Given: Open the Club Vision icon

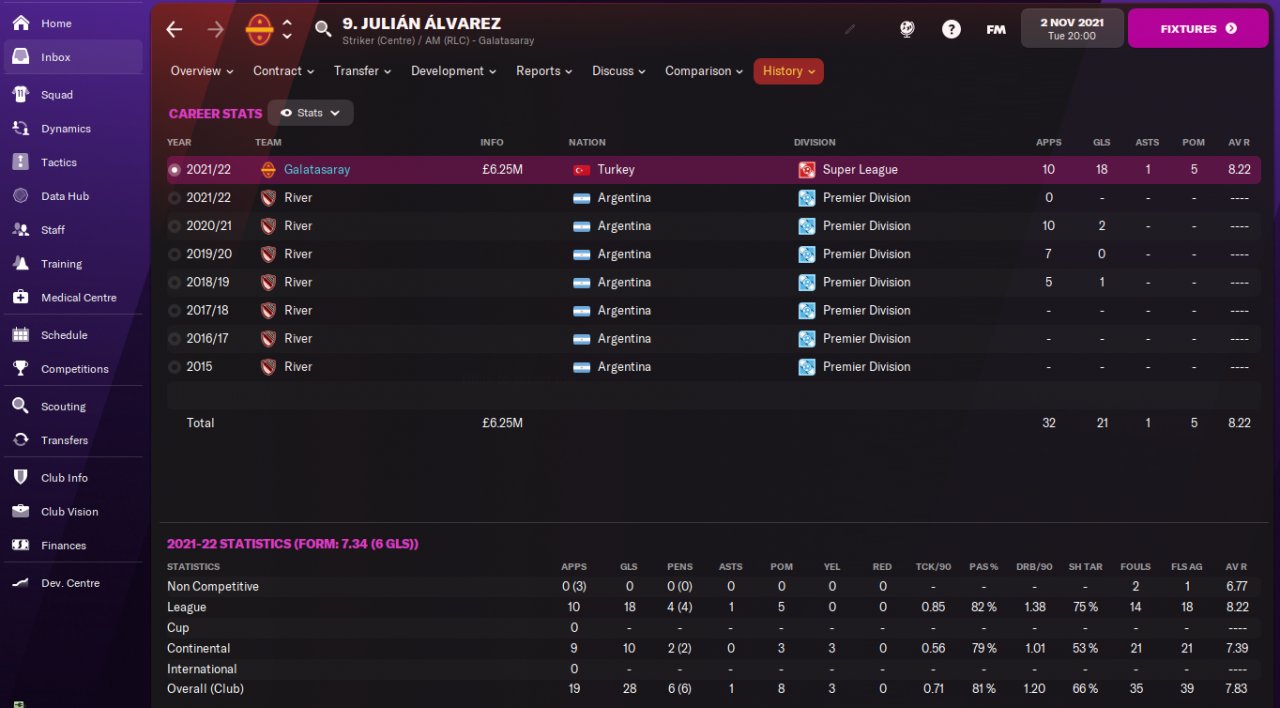Looking at the screenshot, I should [x=20, y=512].
